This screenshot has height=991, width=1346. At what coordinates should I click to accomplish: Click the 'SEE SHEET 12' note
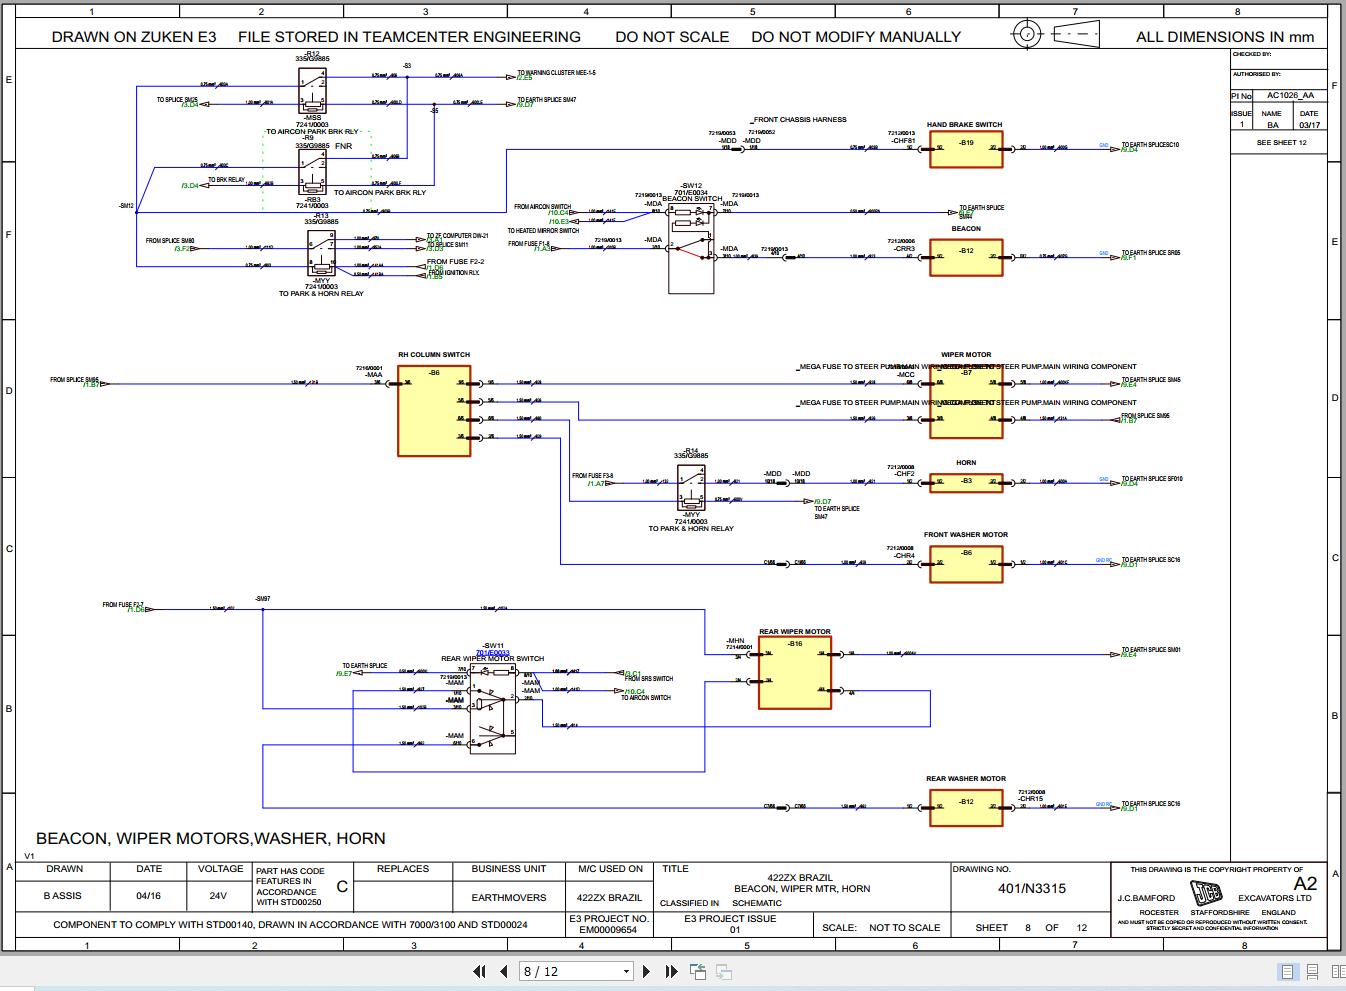click(1282, 143)
